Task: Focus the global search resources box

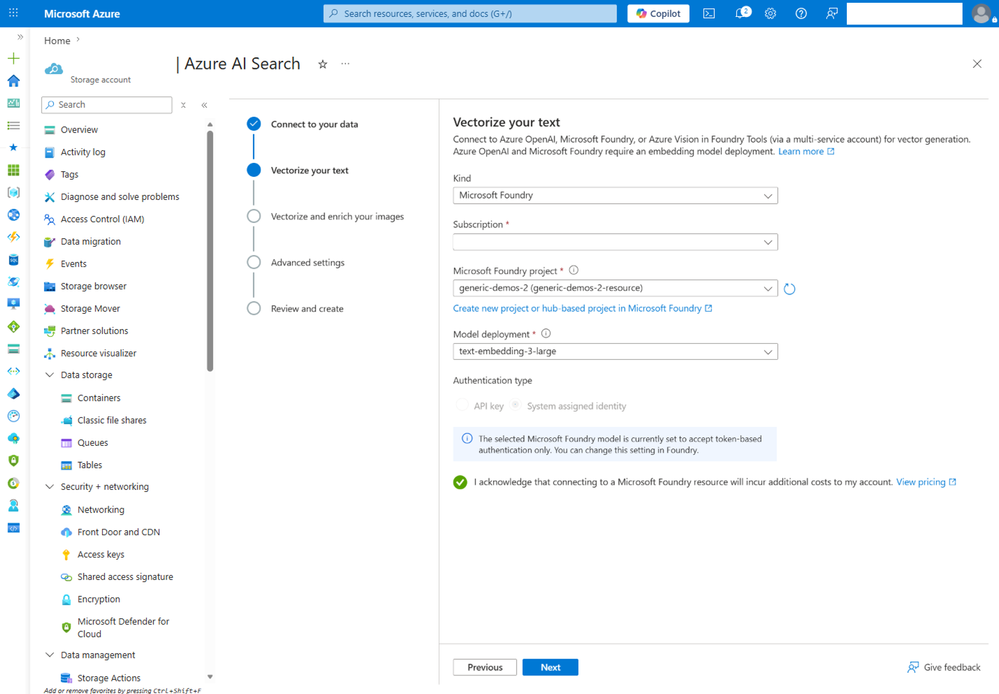Action: [x=470, y=13]
